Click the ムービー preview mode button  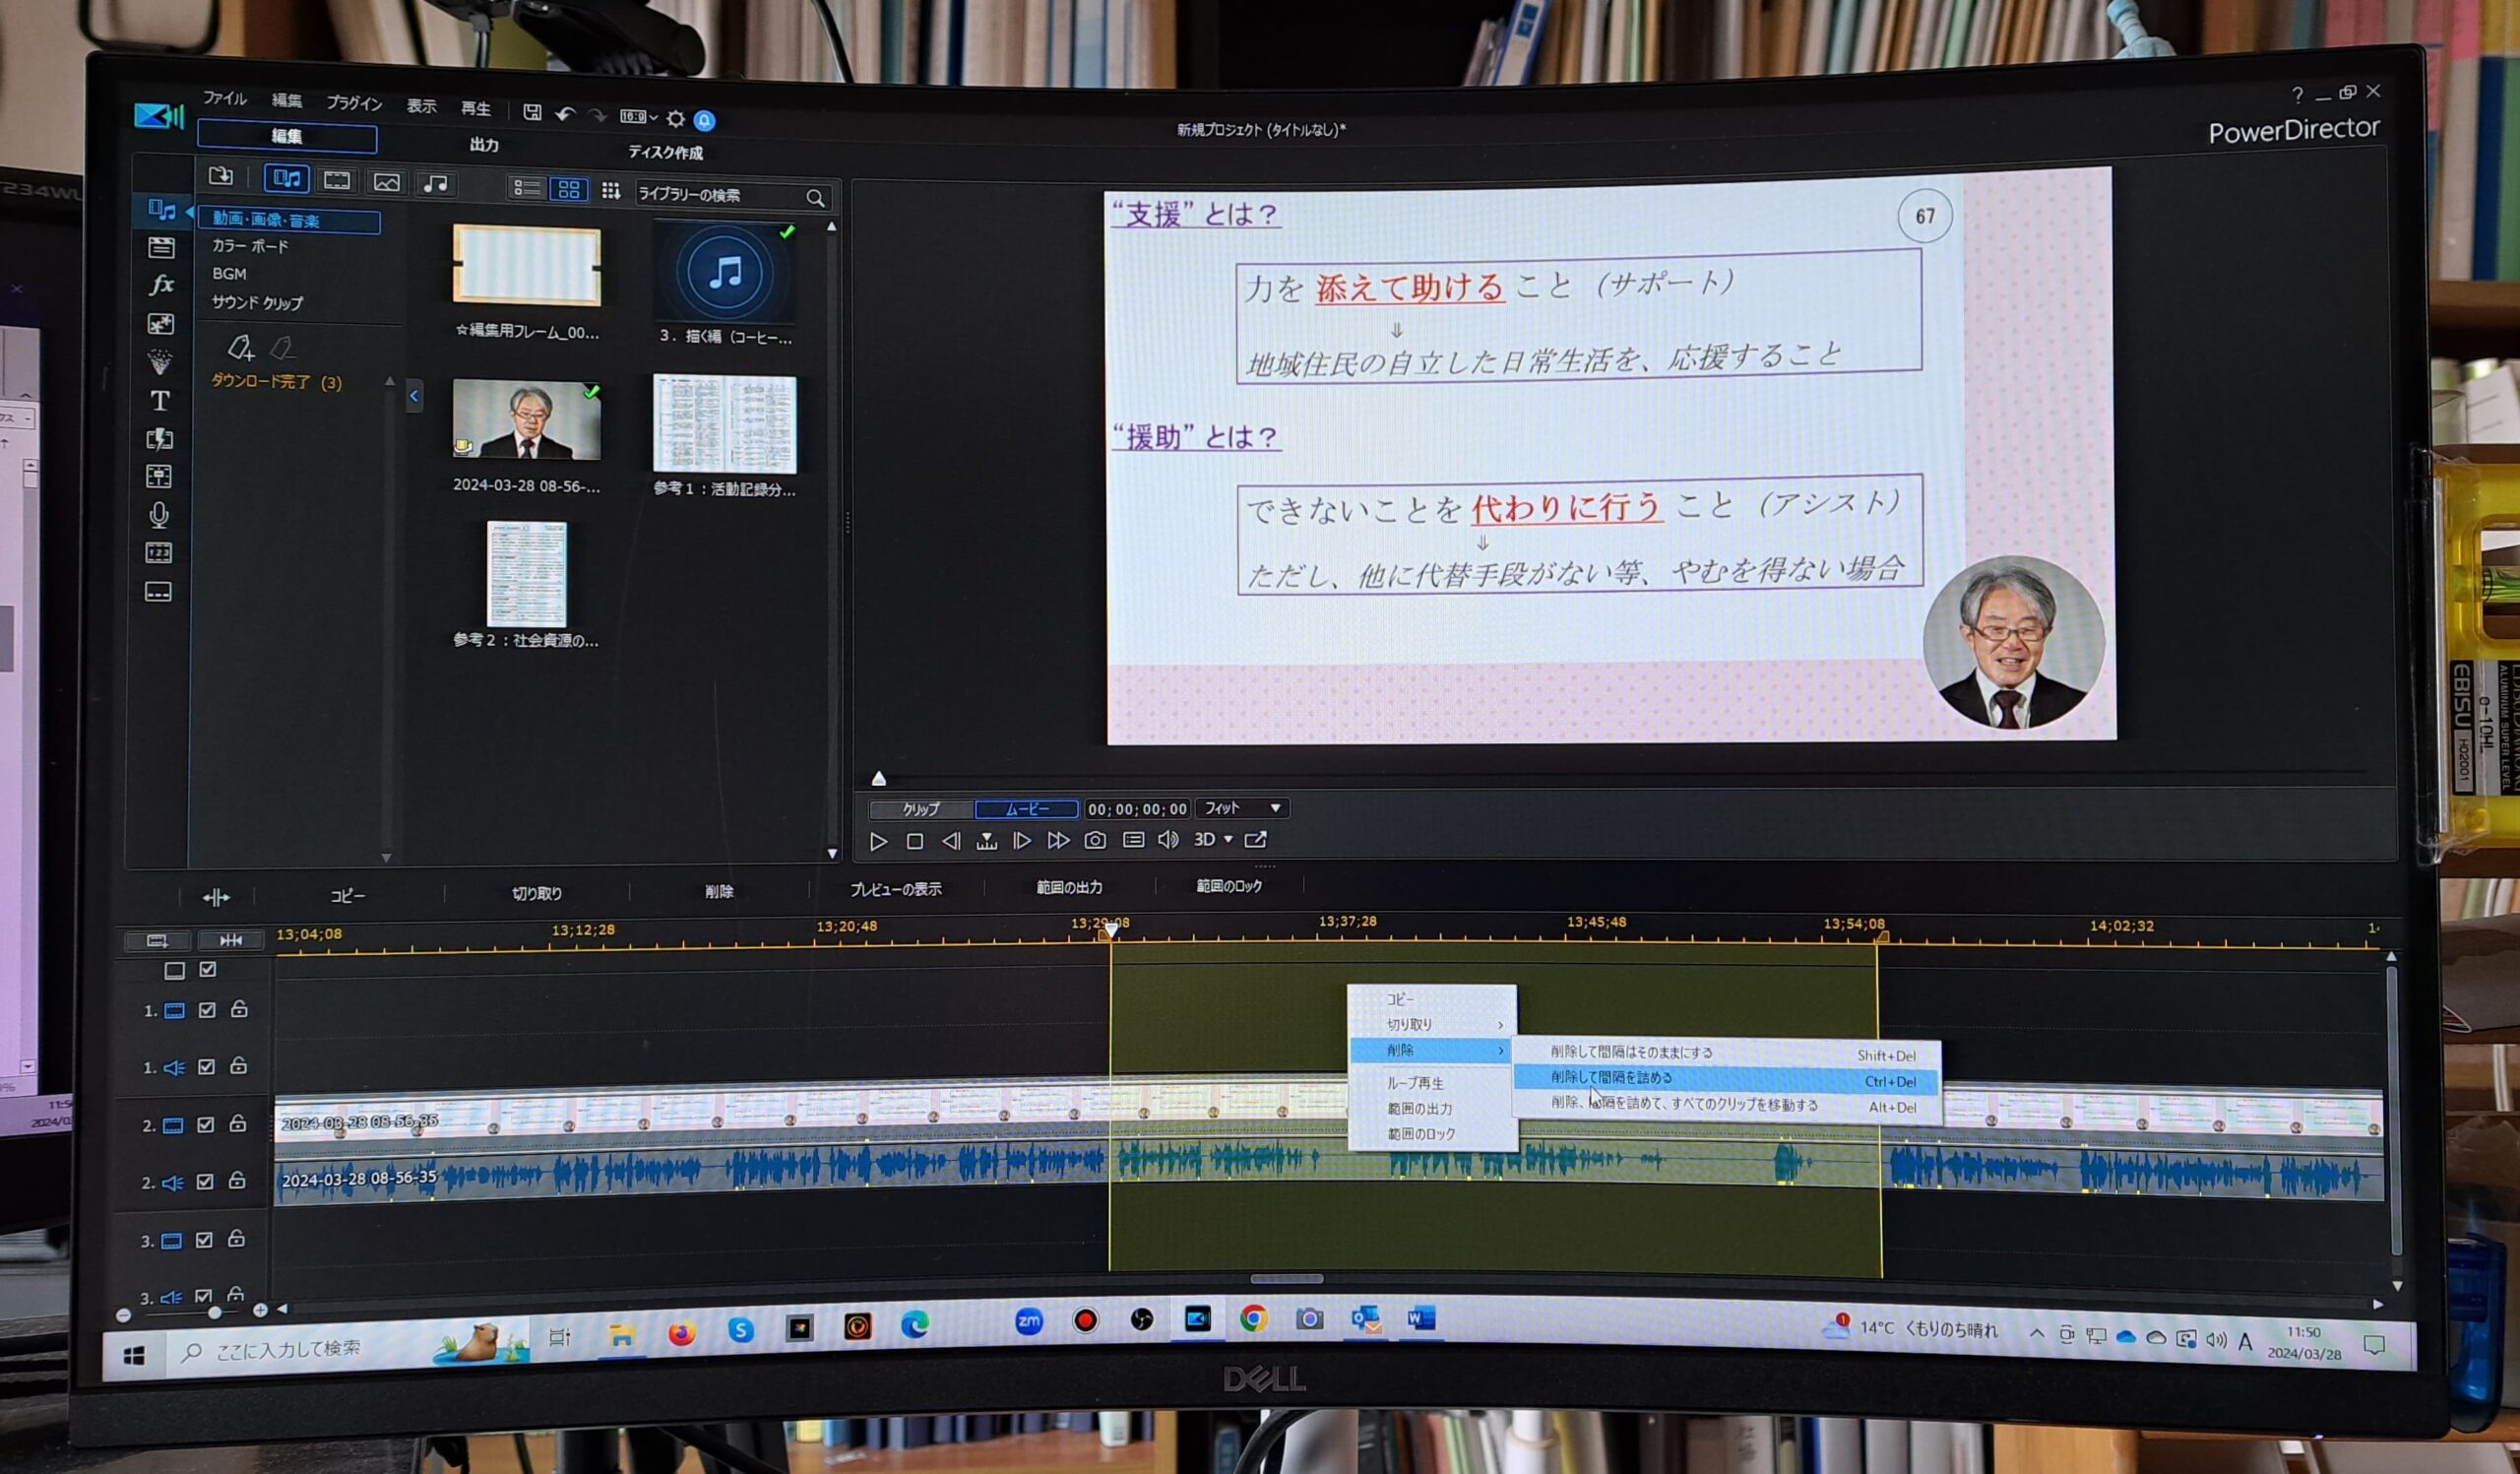tap(1027, 809)
